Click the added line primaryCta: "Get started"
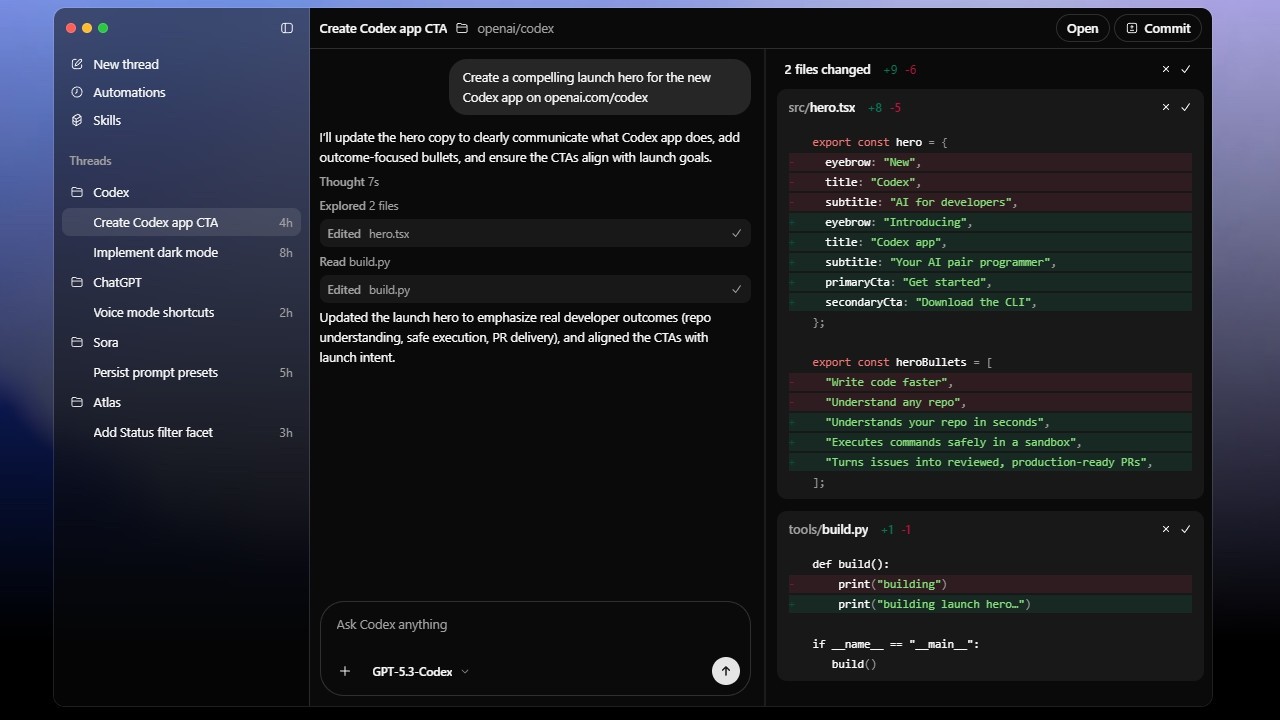The width and height of the screenshot is (1280, 720). coord(990,282)
